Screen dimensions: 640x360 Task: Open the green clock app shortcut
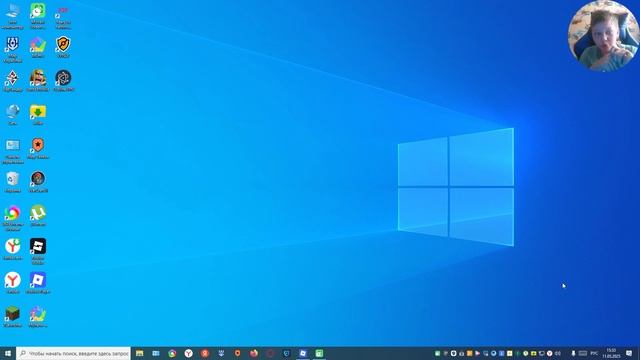coord(38,16)
